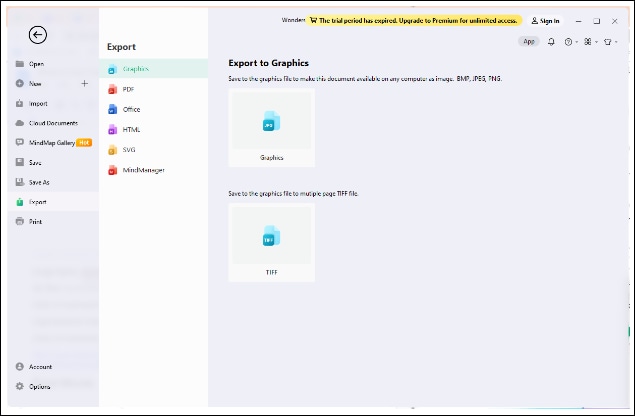Click the Sign In button
This screenshot has height=416, width=635.
point(545,21)
